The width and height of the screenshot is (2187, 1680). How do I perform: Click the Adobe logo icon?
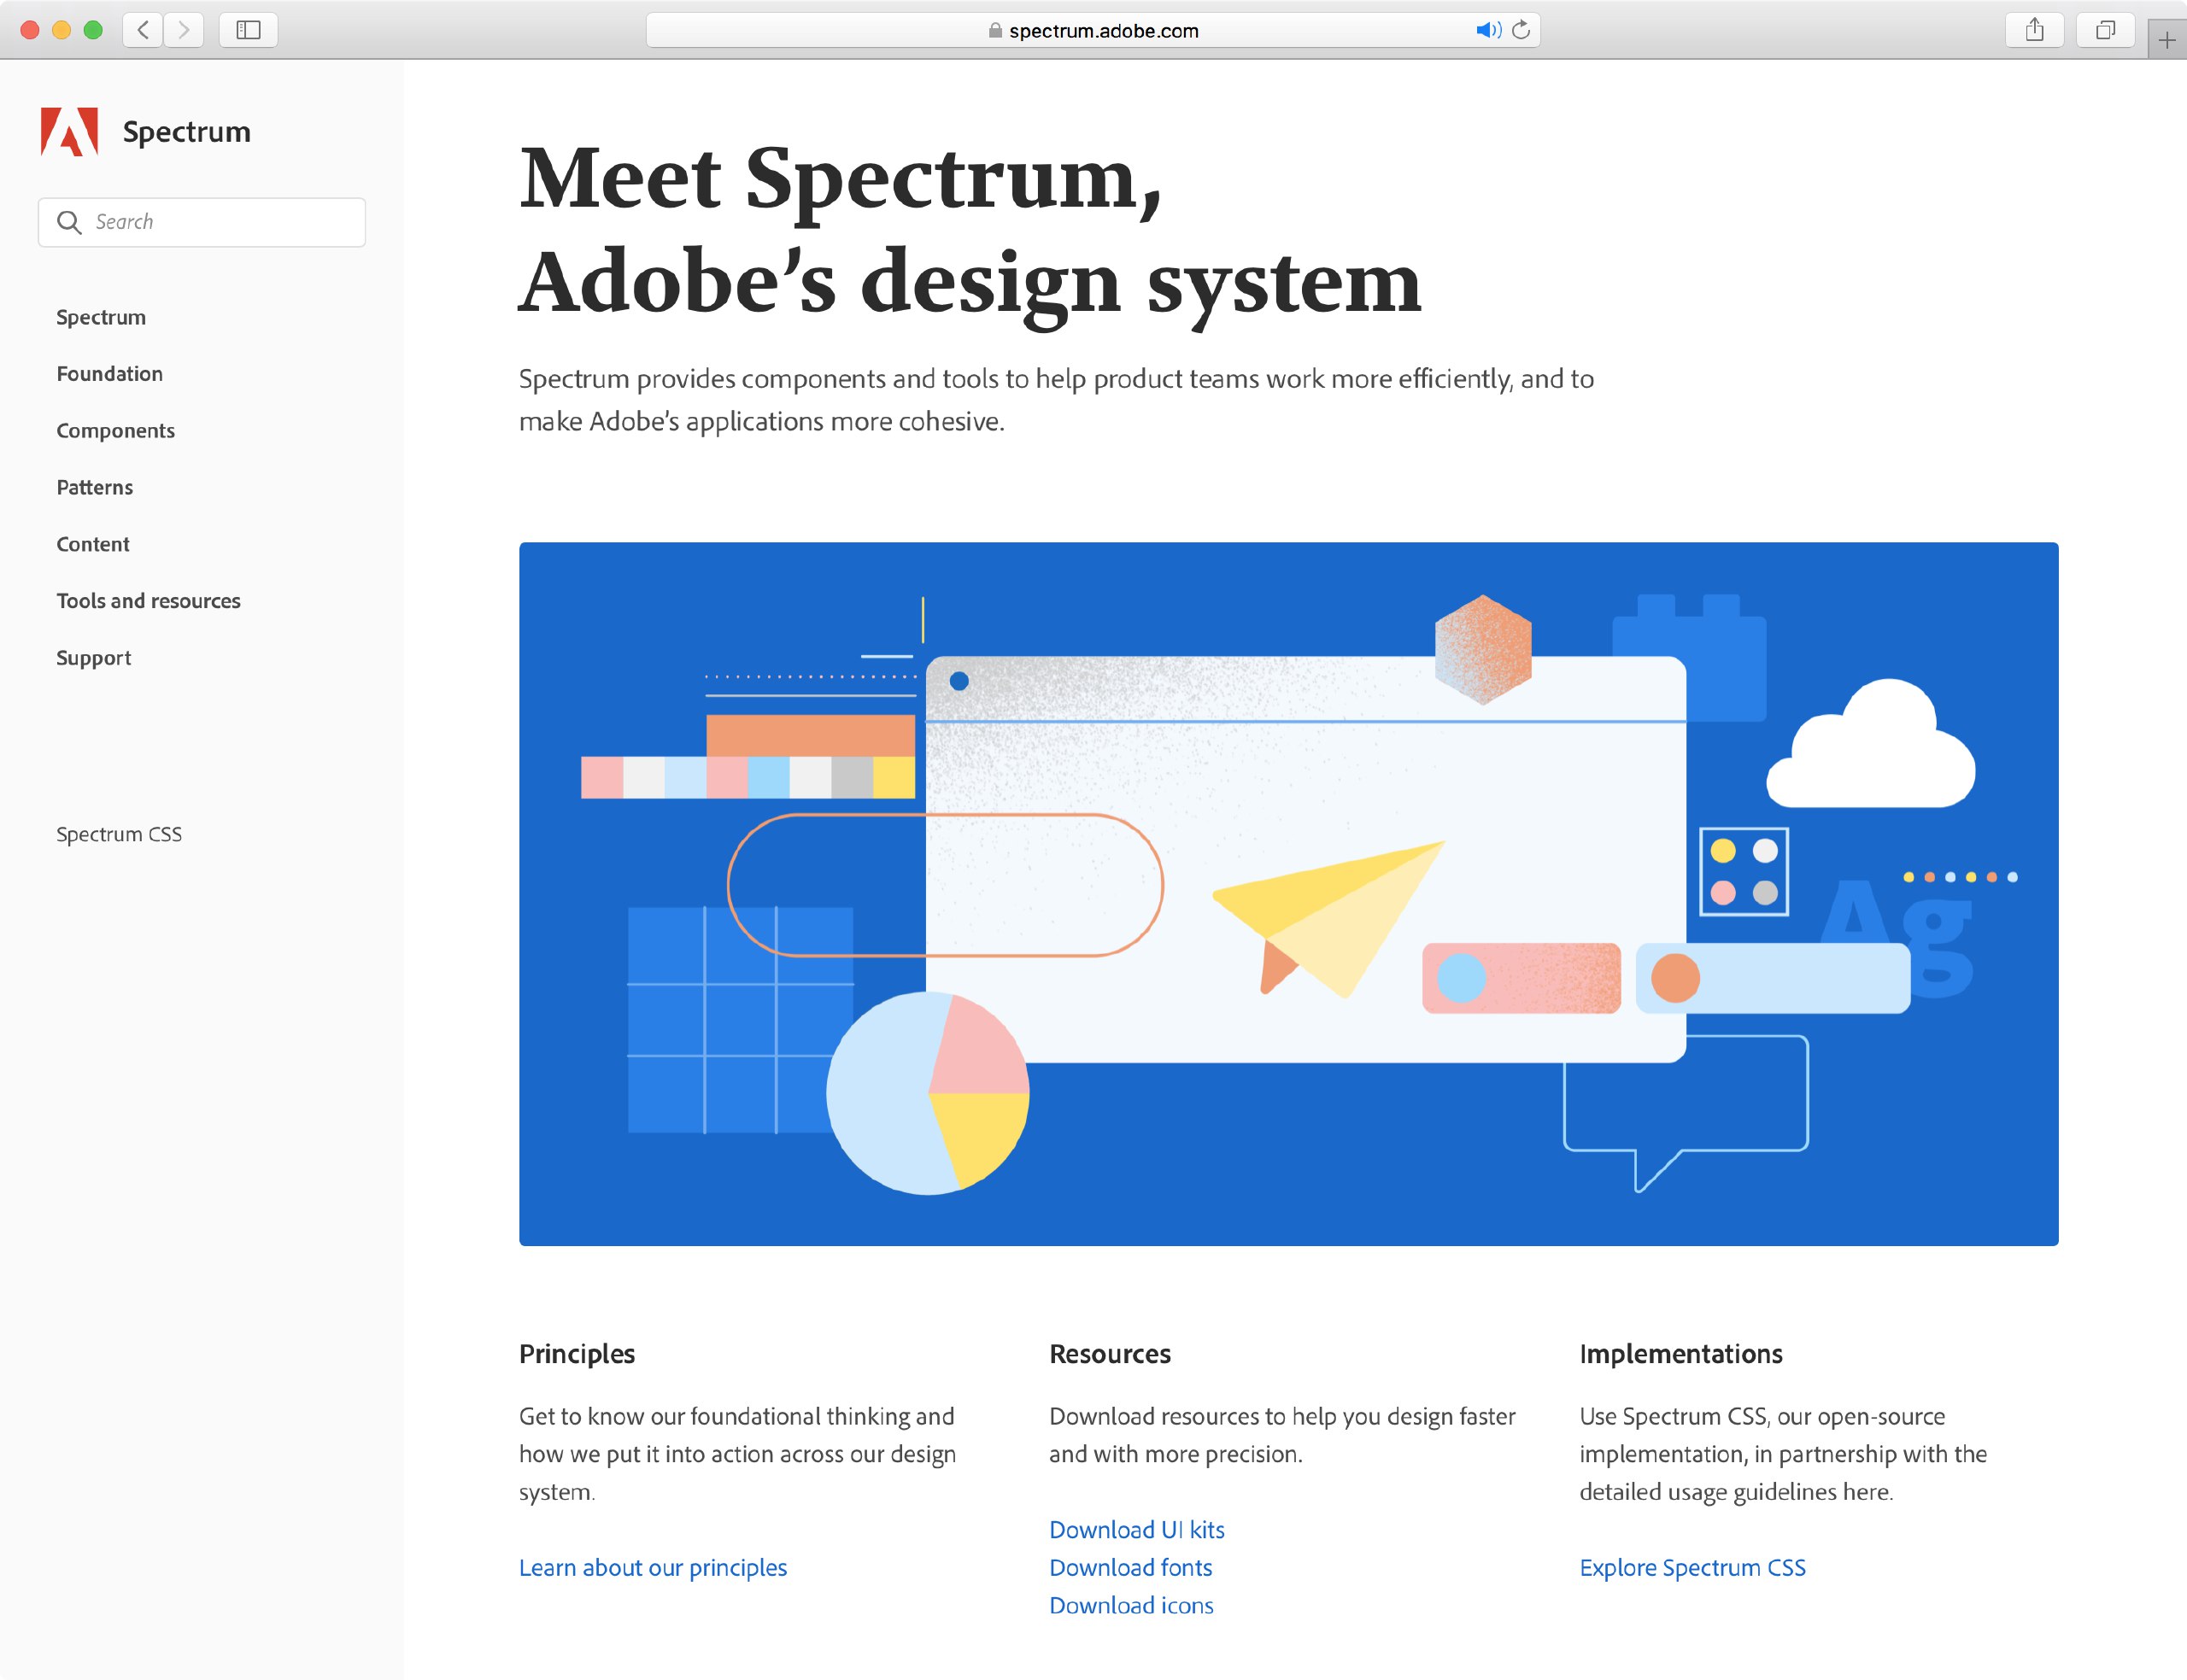coord(69,131)
